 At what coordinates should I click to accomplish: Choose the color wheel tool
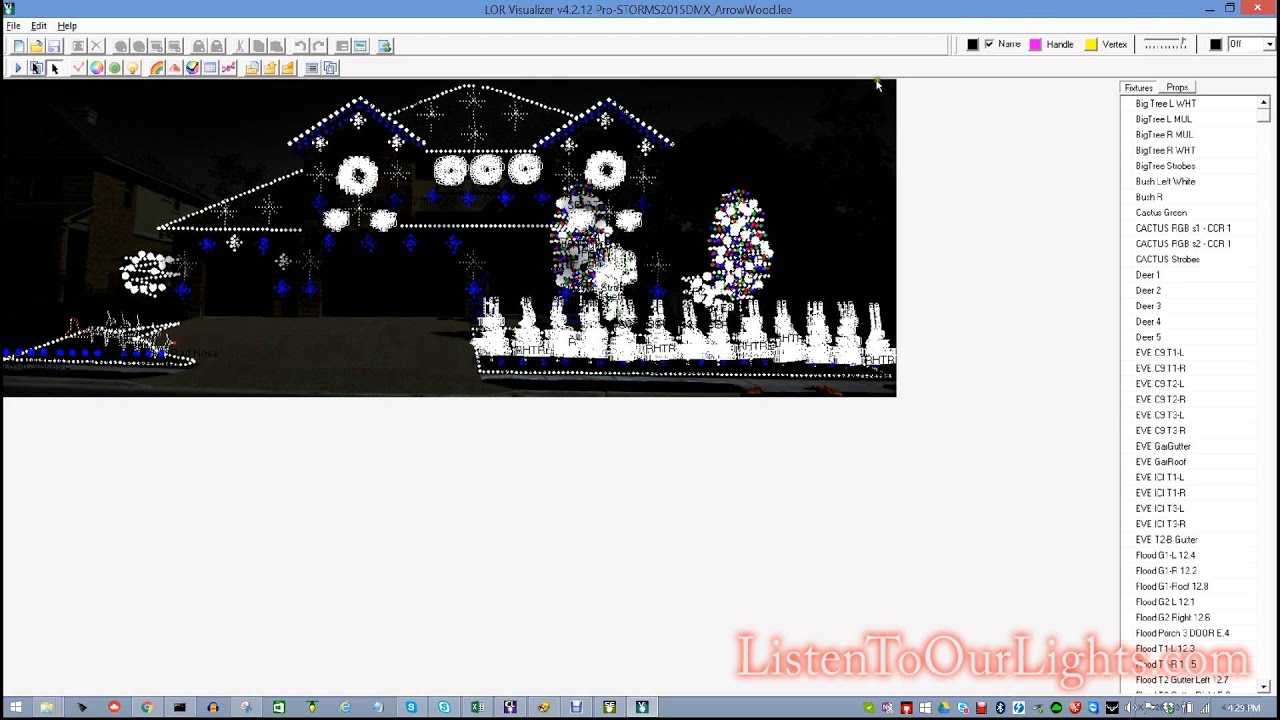pos(97,68)
